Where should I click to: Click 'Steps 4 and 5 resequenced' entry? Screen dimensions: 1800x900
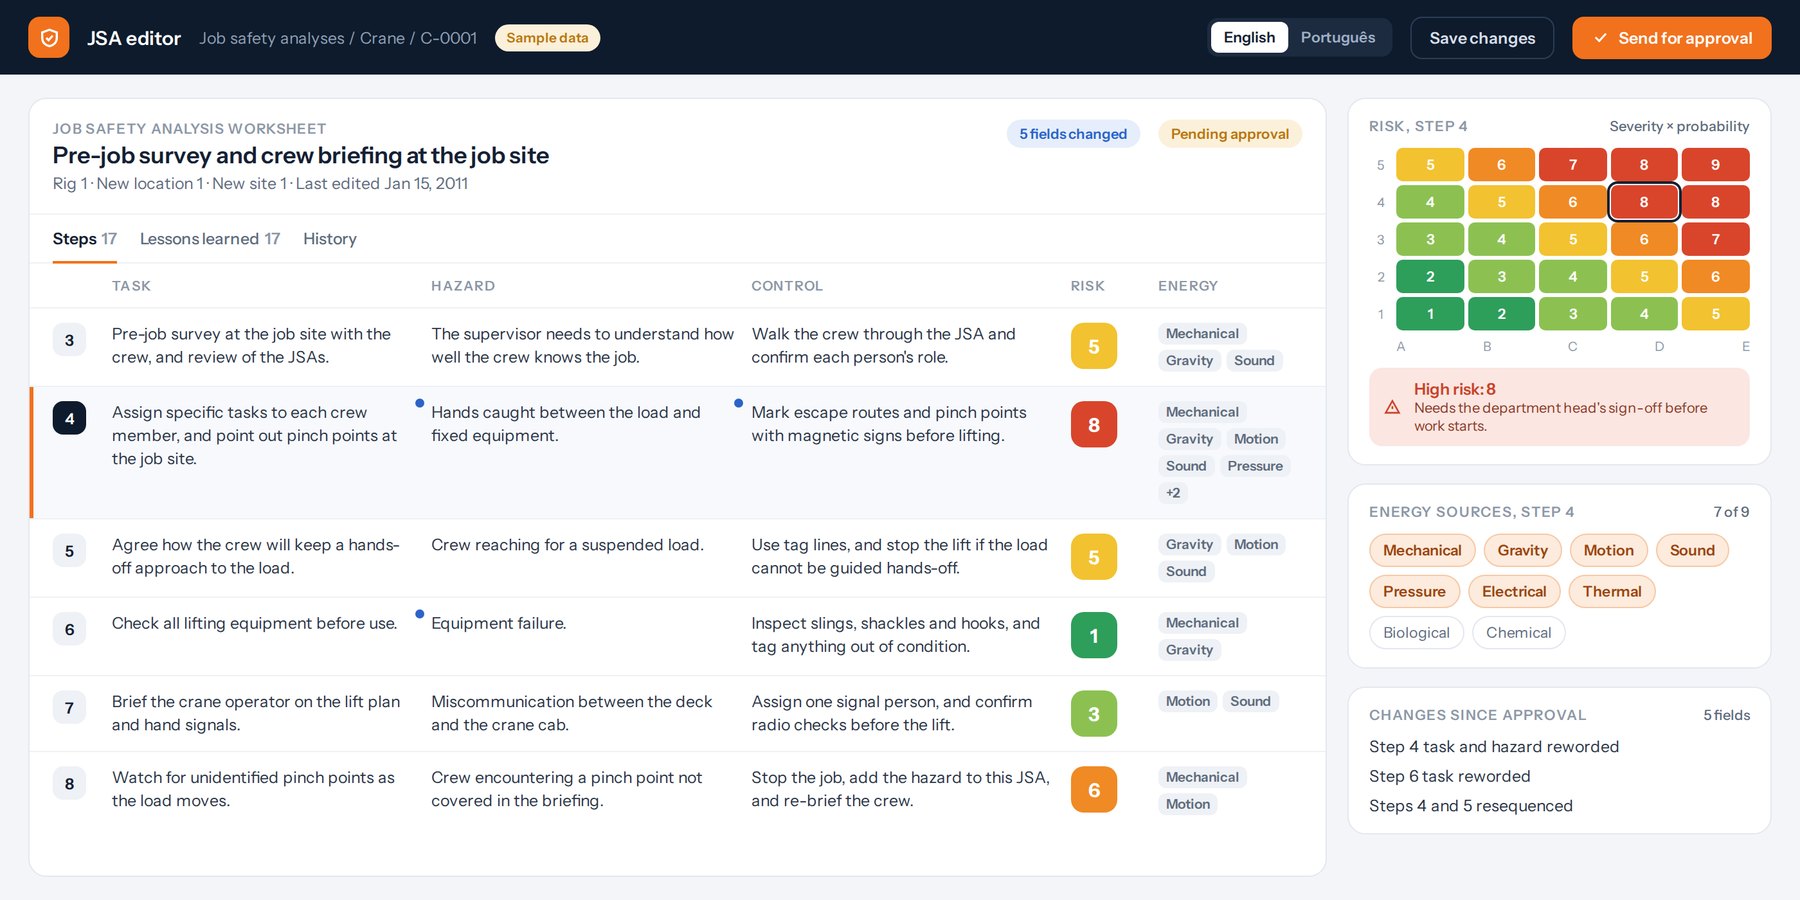pos(1470,806)
